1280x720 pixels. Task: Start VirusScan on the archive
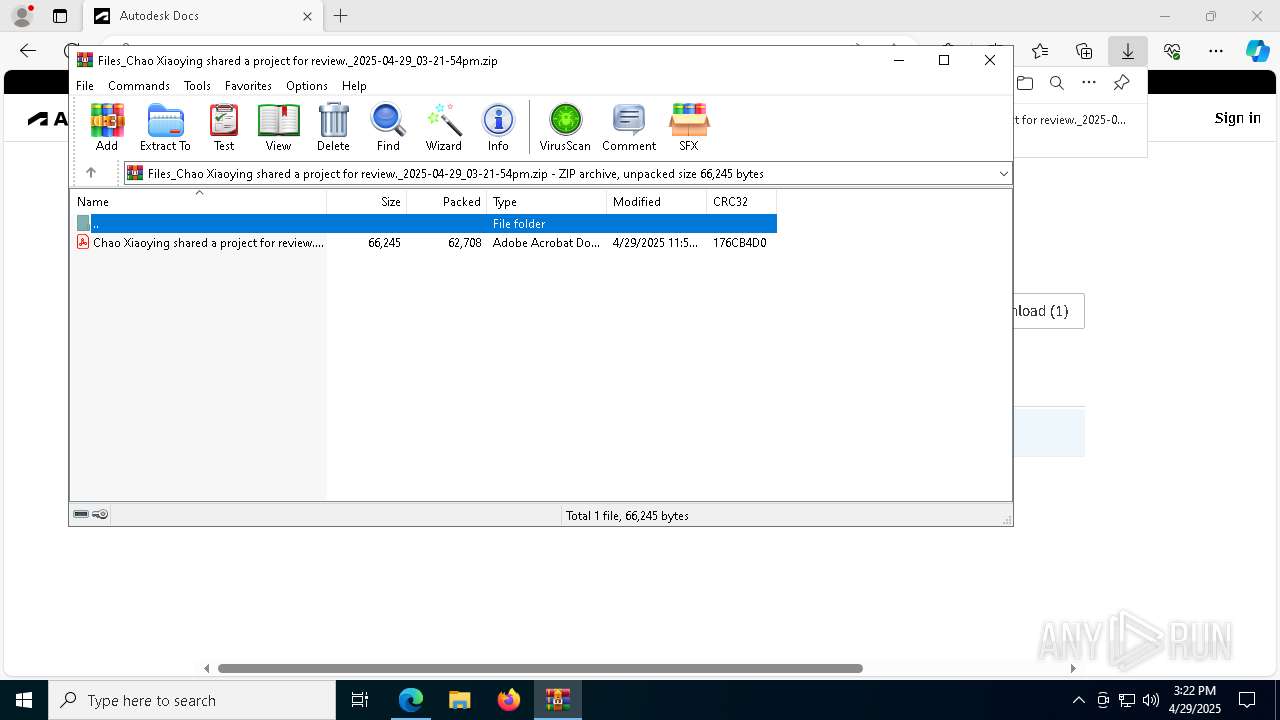565,127
